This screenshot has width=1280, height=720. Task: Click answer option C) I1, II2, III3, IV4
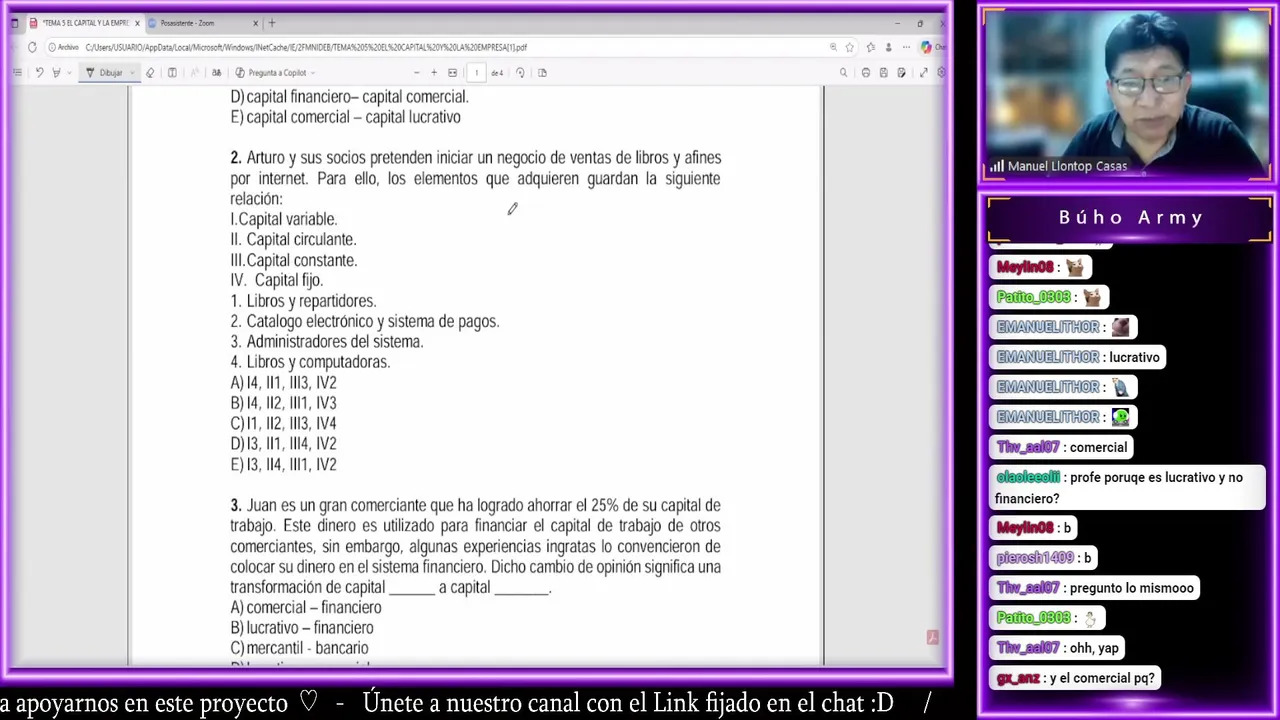coord(283,424)
